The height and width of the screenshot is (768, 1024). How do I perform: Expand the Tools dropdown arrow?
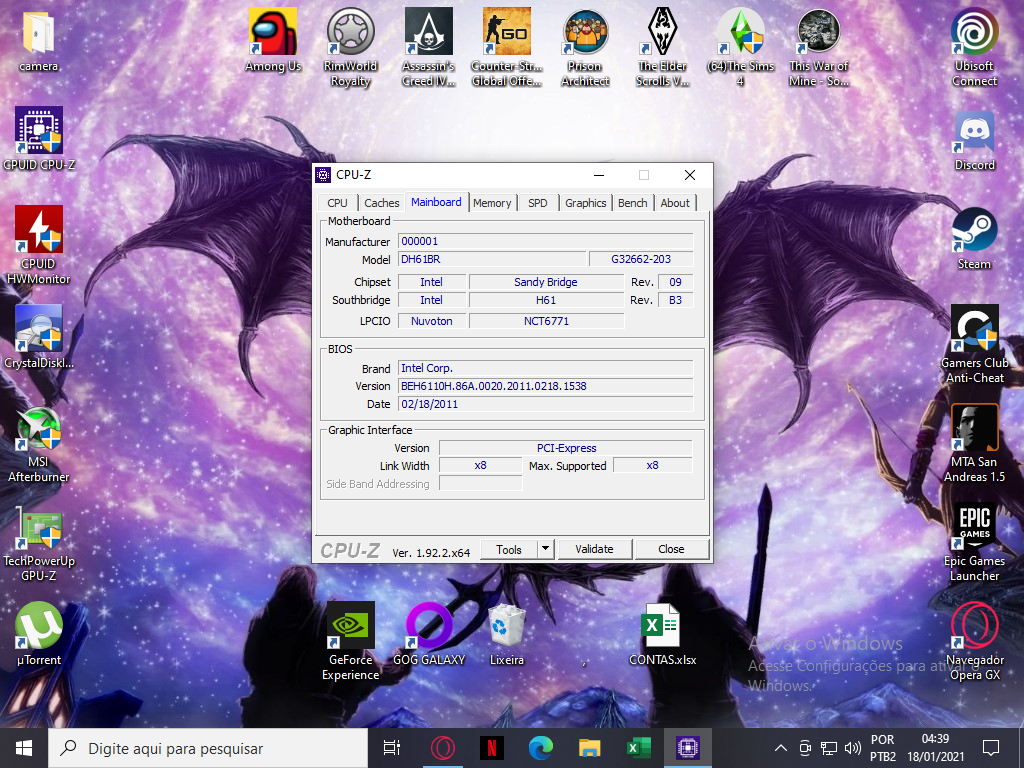tap(546, 549)
